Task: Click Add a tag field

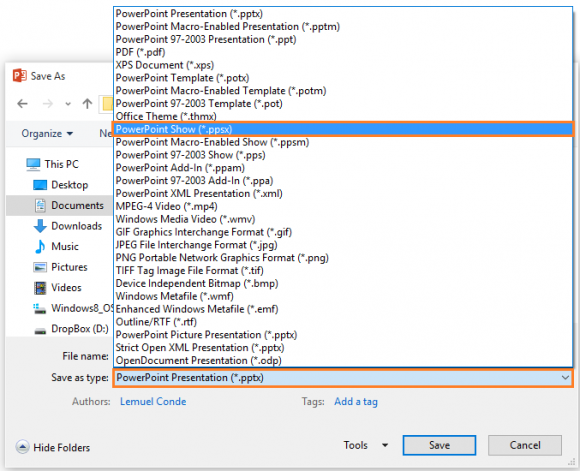Action: (x=356, y=401)
